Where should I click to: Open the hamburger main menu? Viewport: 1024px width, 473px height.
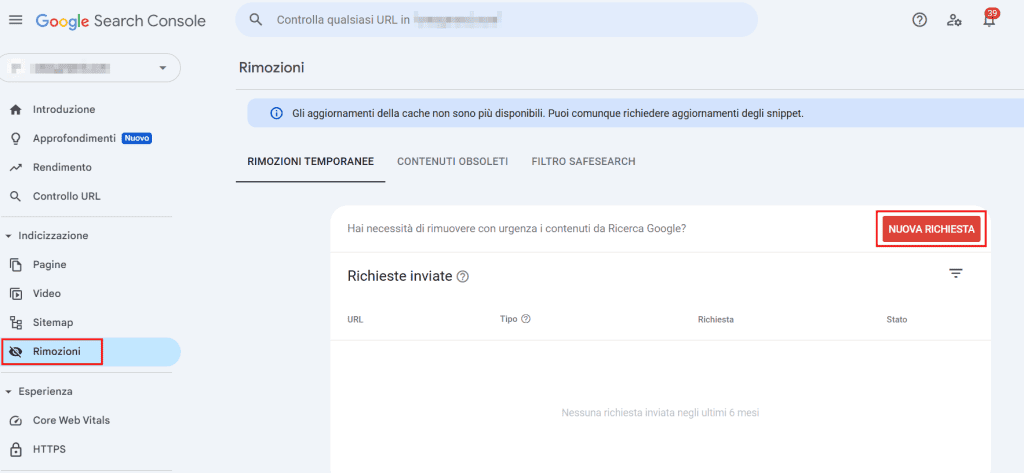tap(15, 20)
